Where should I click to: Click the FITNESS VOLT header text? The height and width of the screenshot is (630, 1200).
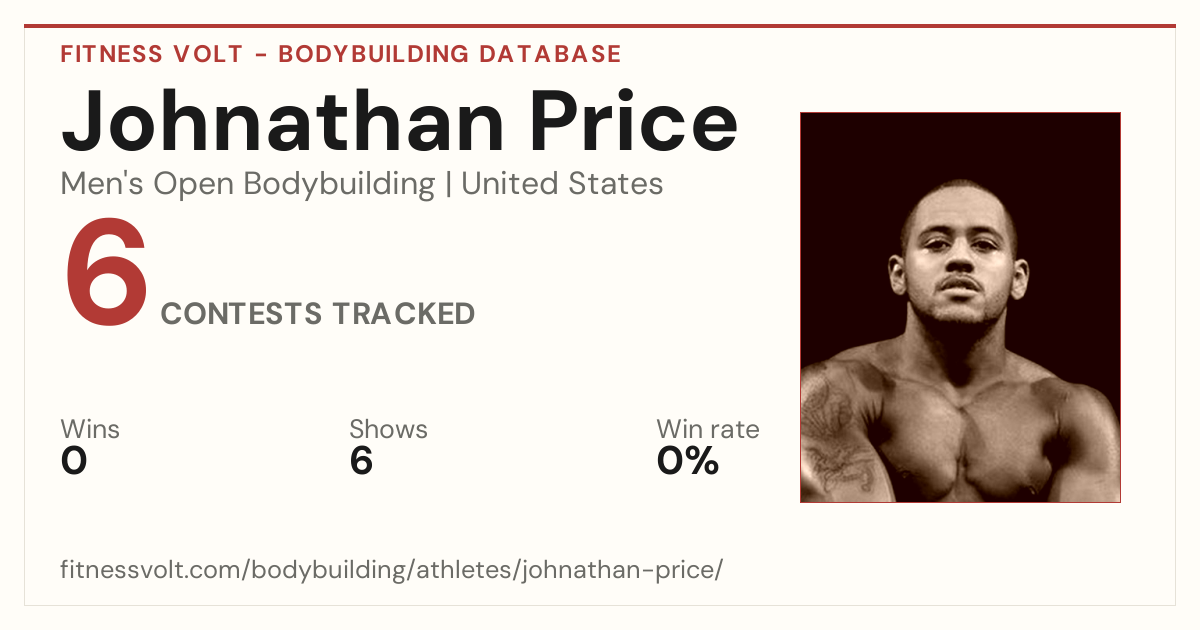pyautogui.click(x=151, y=54)
